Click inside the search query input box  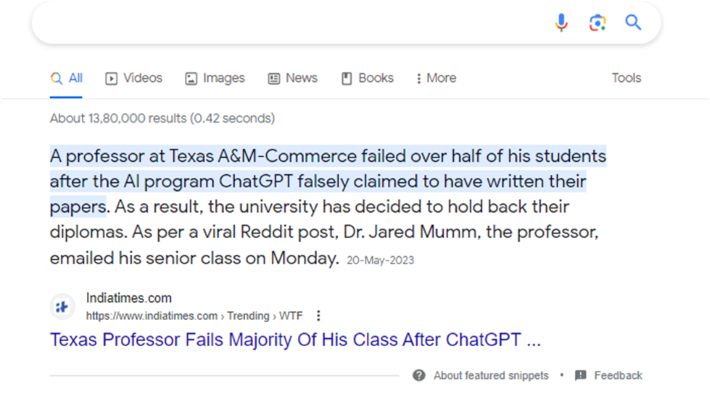tap(290, 22)
